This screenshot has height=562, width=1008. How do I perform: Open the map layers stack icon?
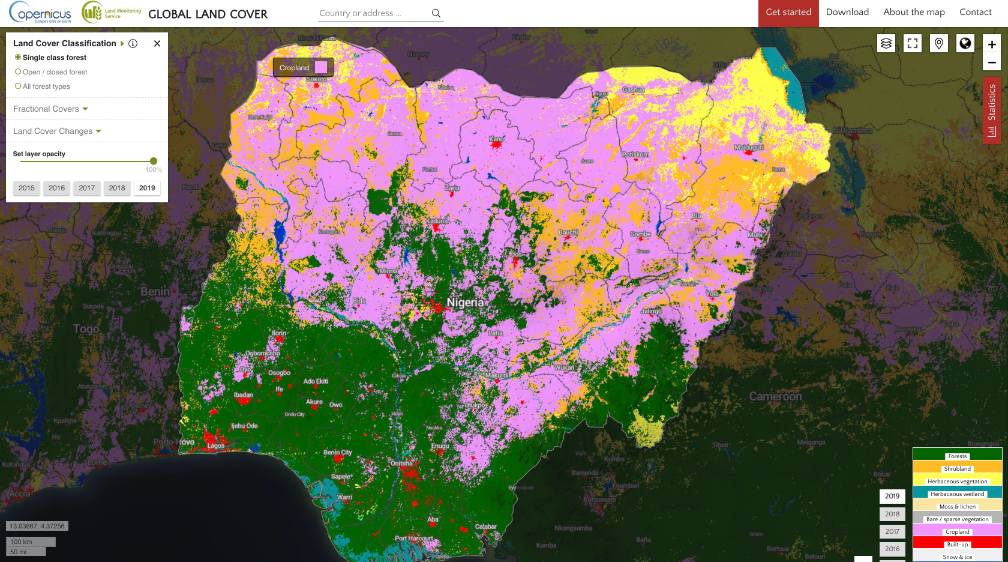(886, 43)
